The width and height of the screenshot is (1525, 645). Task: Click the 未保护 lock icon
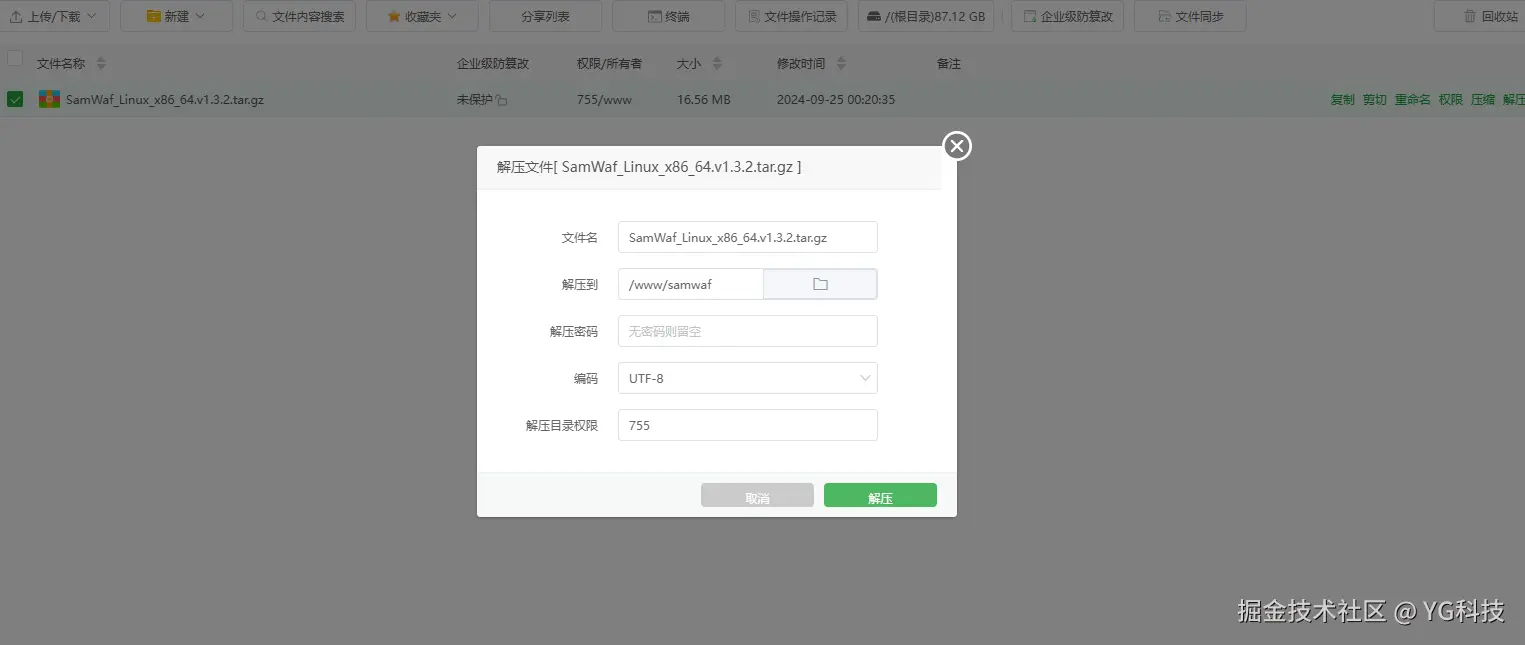pyautogui.click(x=502, y=101)
